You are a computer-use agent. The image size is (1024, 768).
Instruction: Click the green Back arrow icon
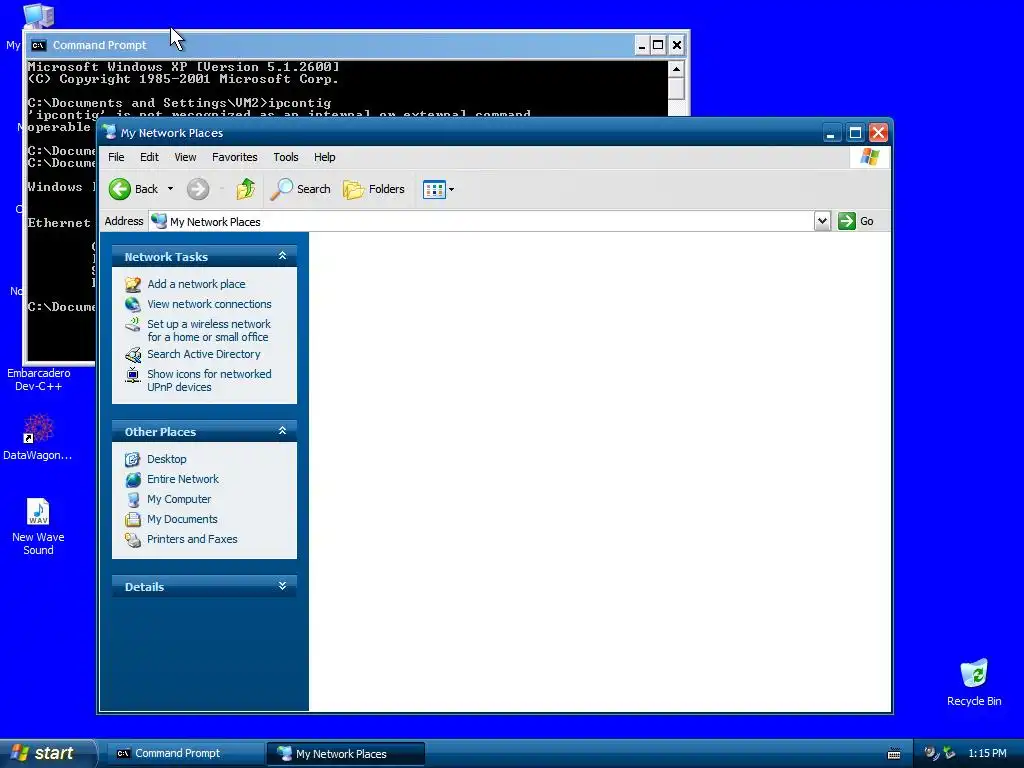[120, 189]
